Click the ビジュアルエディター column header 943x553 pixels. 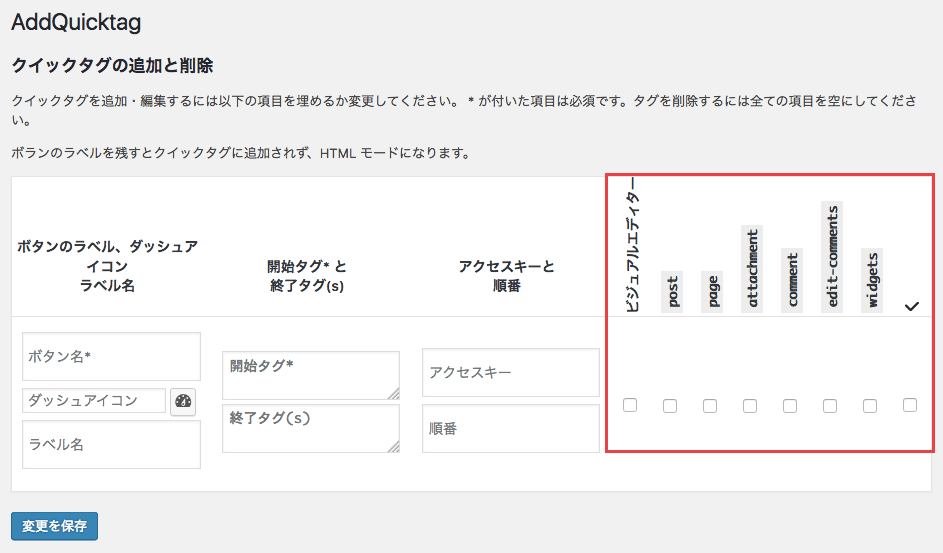631,245
